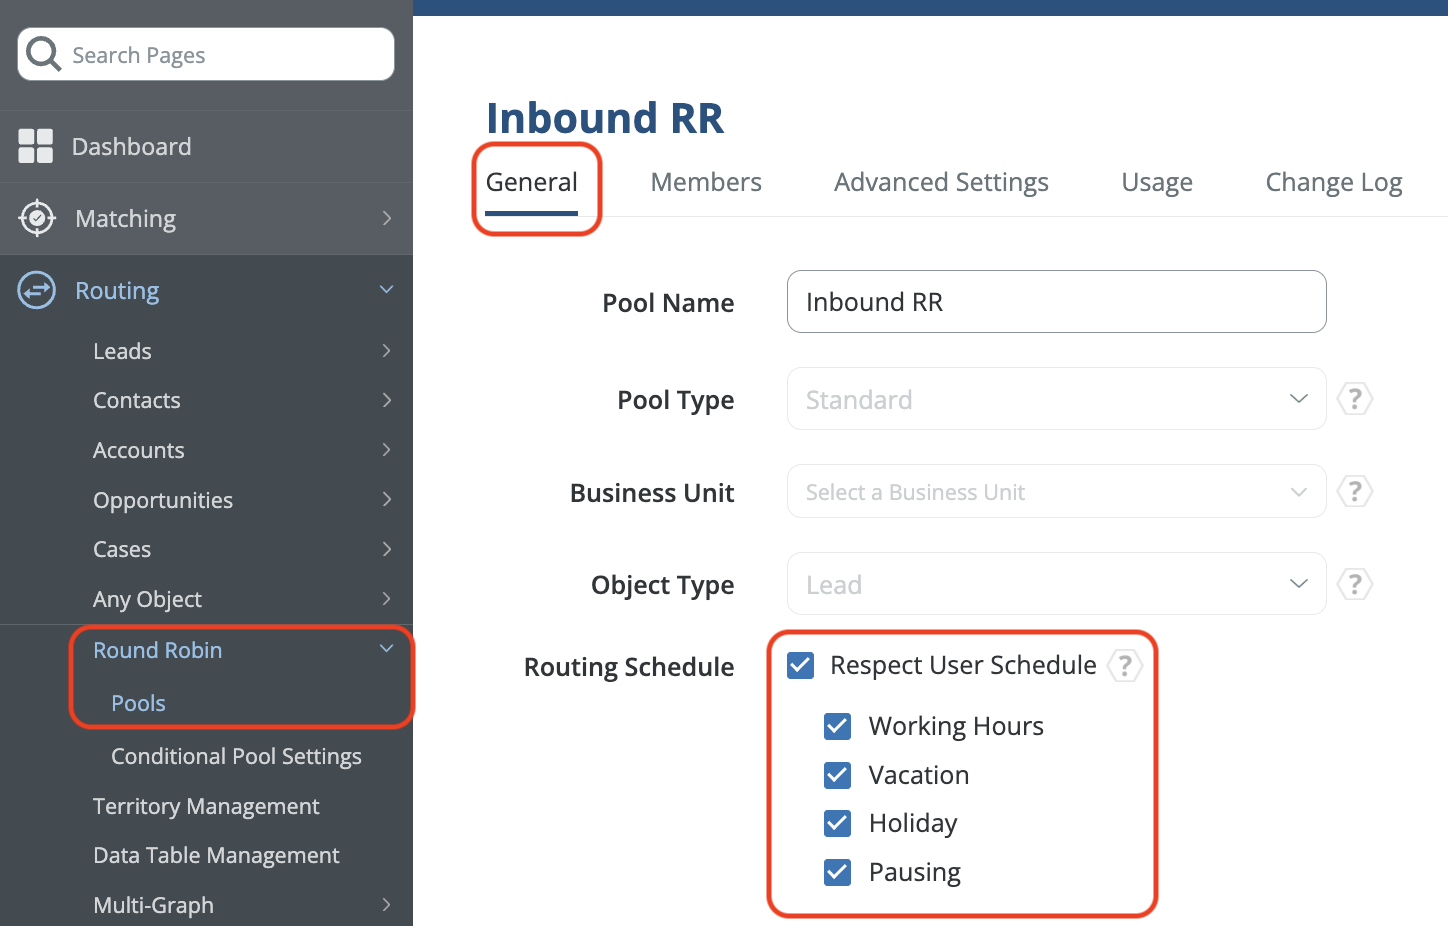Open the Pool Type dropdown

[x=1056, y=399]
